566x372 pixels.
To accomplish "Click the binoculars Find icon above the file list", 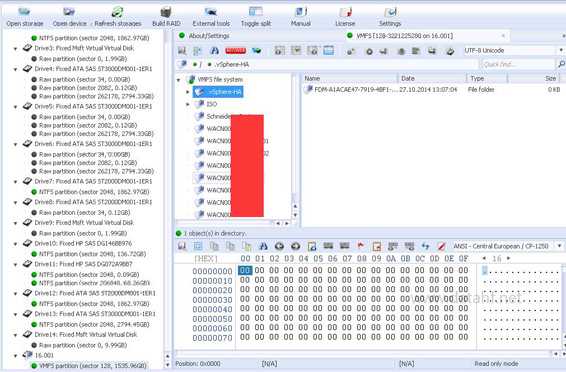I will 215,51.
